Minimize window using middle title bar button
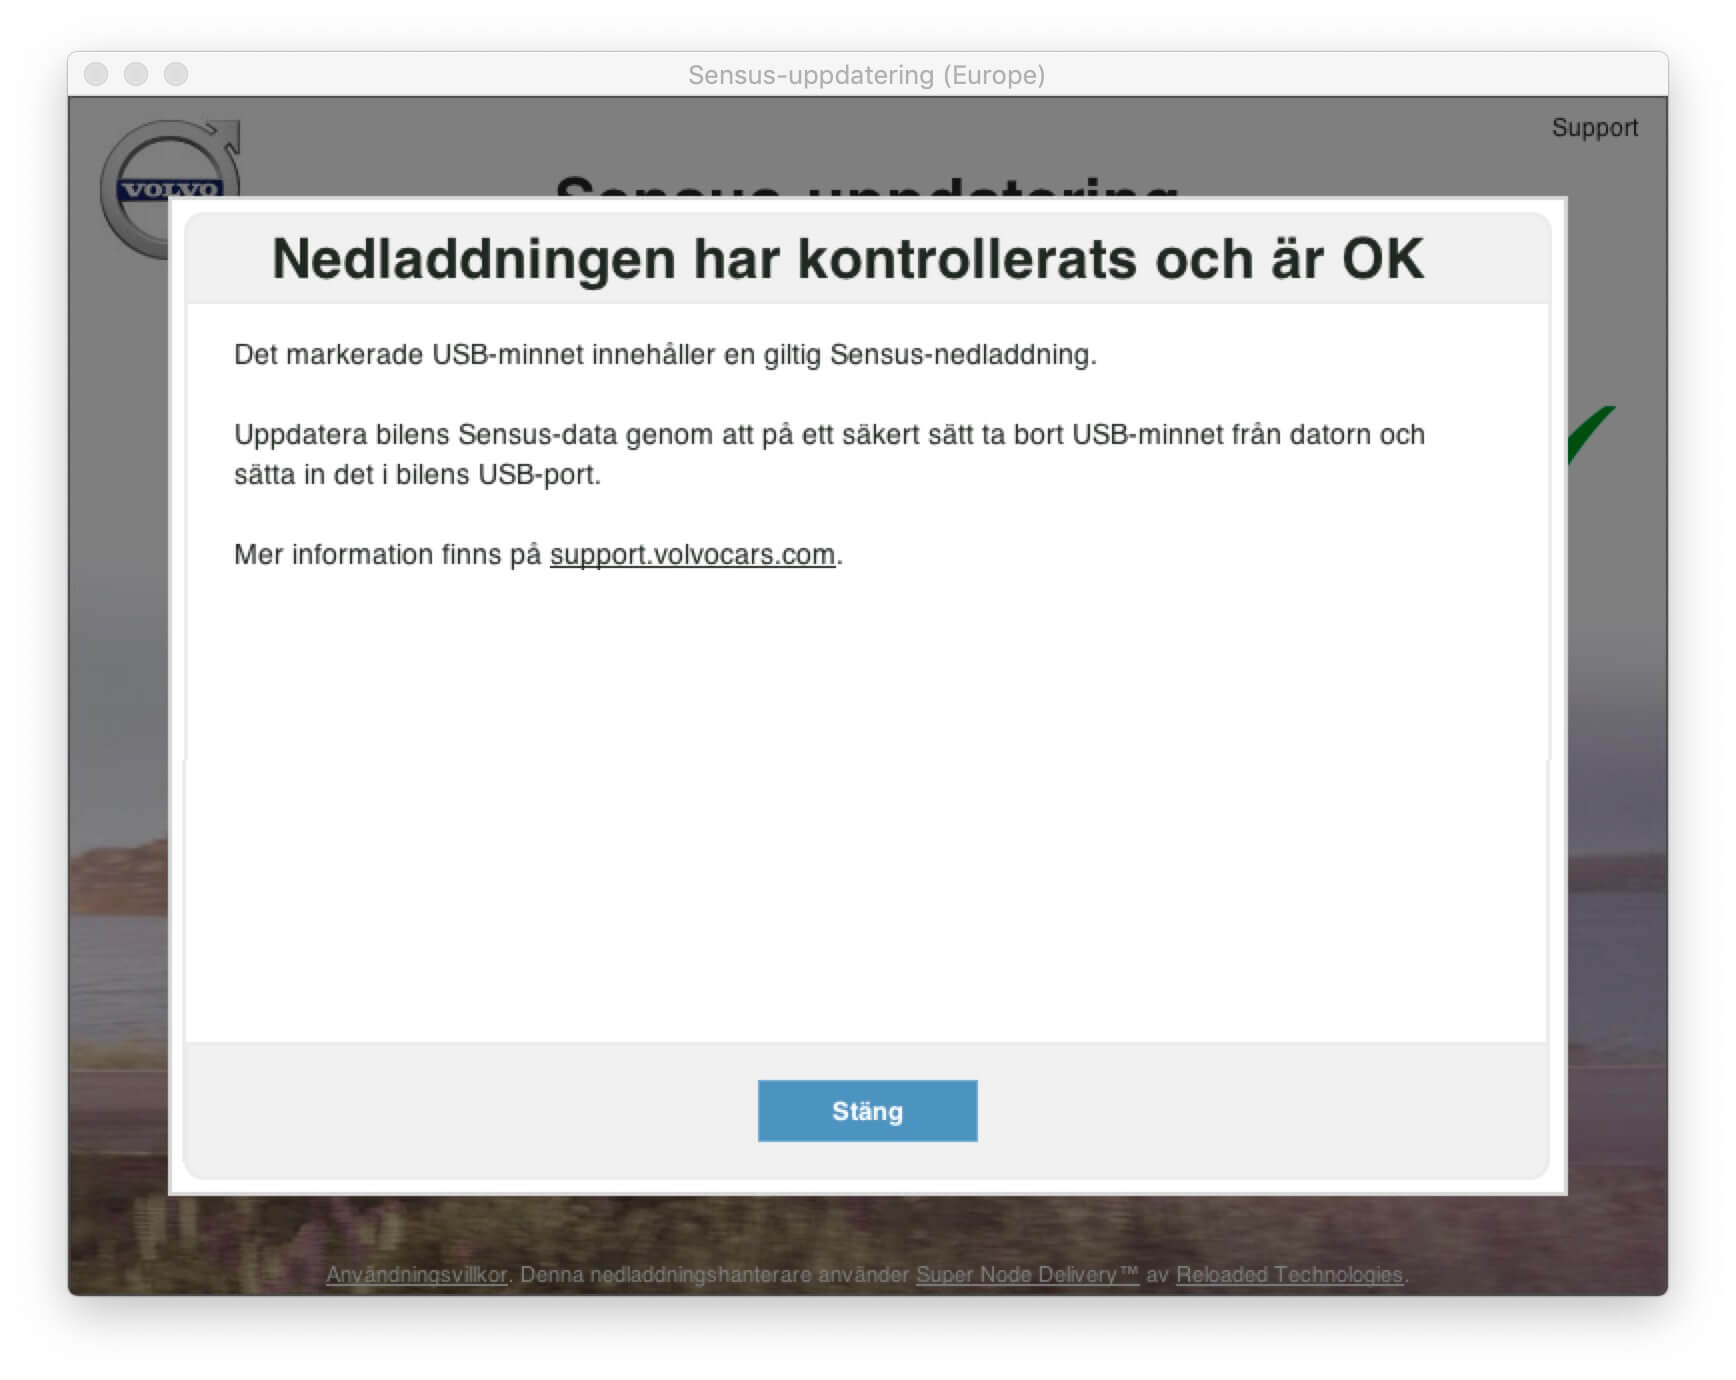 136,74
